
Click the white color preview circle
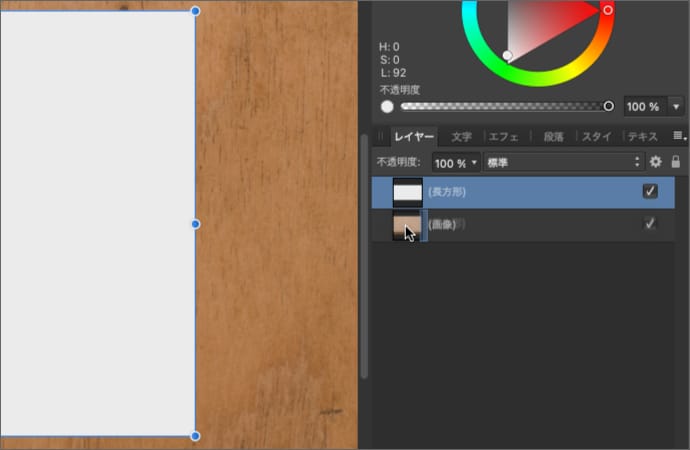pos(387,106)
